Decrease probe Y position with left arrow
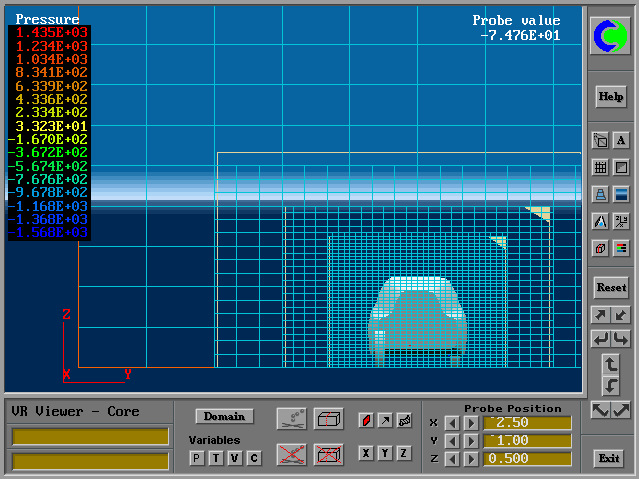Image resolution: width=639 pixels, height=479 pixels. click(x=451, y=441)
